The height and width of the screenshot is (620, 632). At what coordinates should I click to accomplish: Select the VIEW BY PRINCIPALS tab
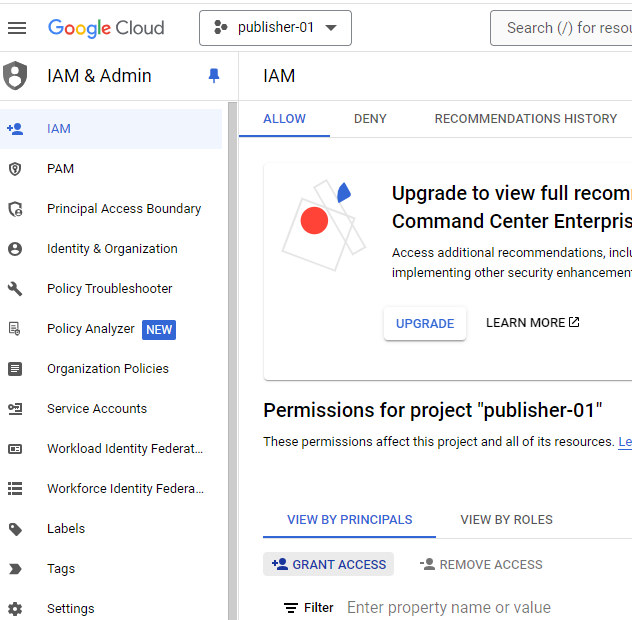pyautogui.click(x=349, y=520)
